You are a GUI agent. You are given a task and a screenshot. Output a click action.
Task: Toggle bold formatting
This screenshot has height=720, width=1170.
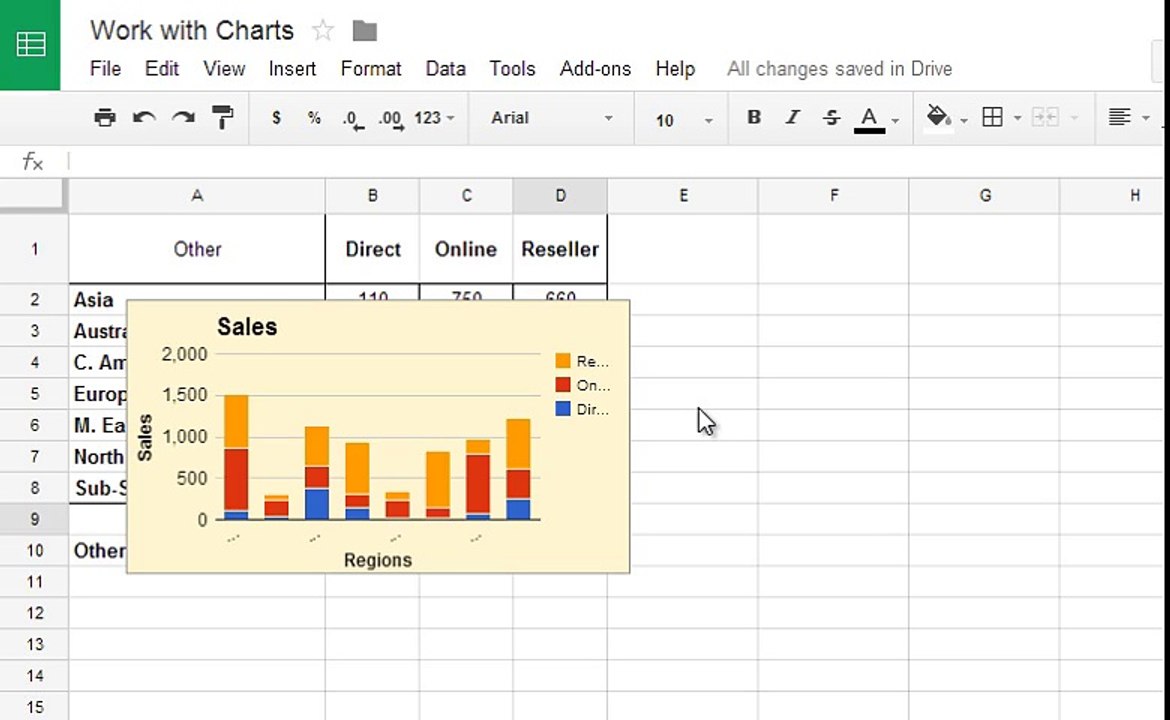(754, 117)
